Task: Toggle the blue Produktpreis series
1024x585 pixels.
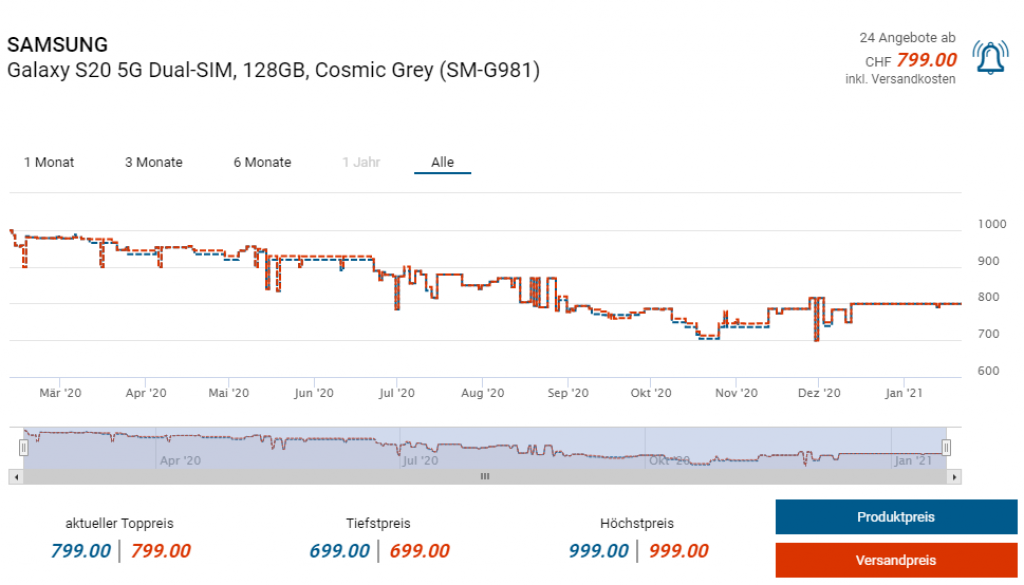Action: tap(895, 517)
